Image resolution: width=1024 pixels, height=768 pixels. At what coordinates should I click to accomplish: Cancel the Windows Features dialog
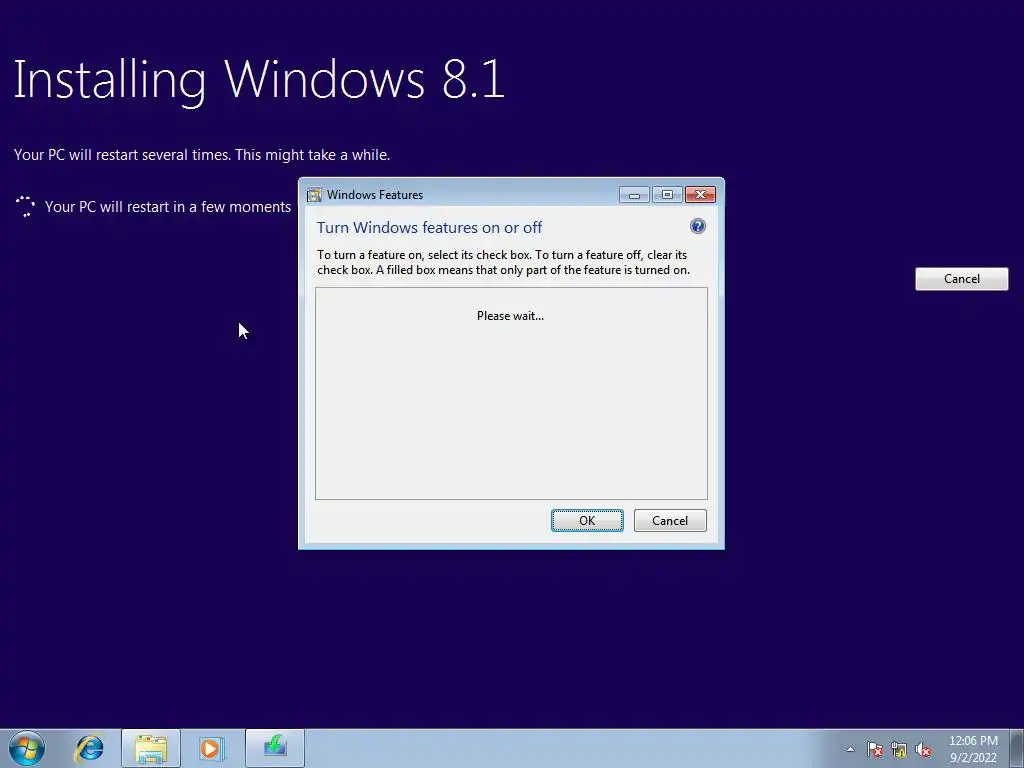[670, 520]
